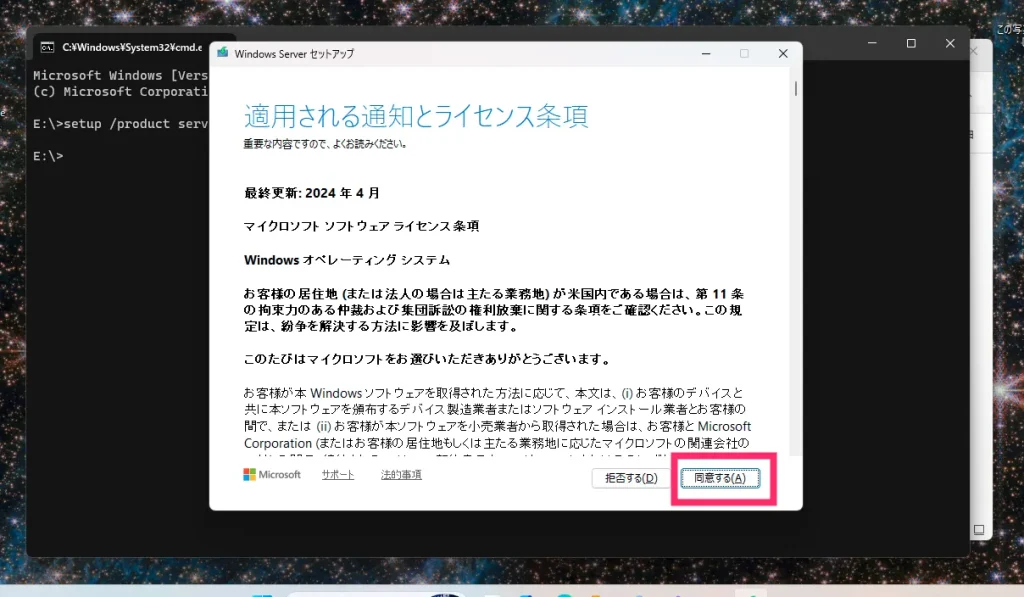Click the Windows オペレーティング システム line
Viewport: 1024px width, 597px height.
pos(347,260)
